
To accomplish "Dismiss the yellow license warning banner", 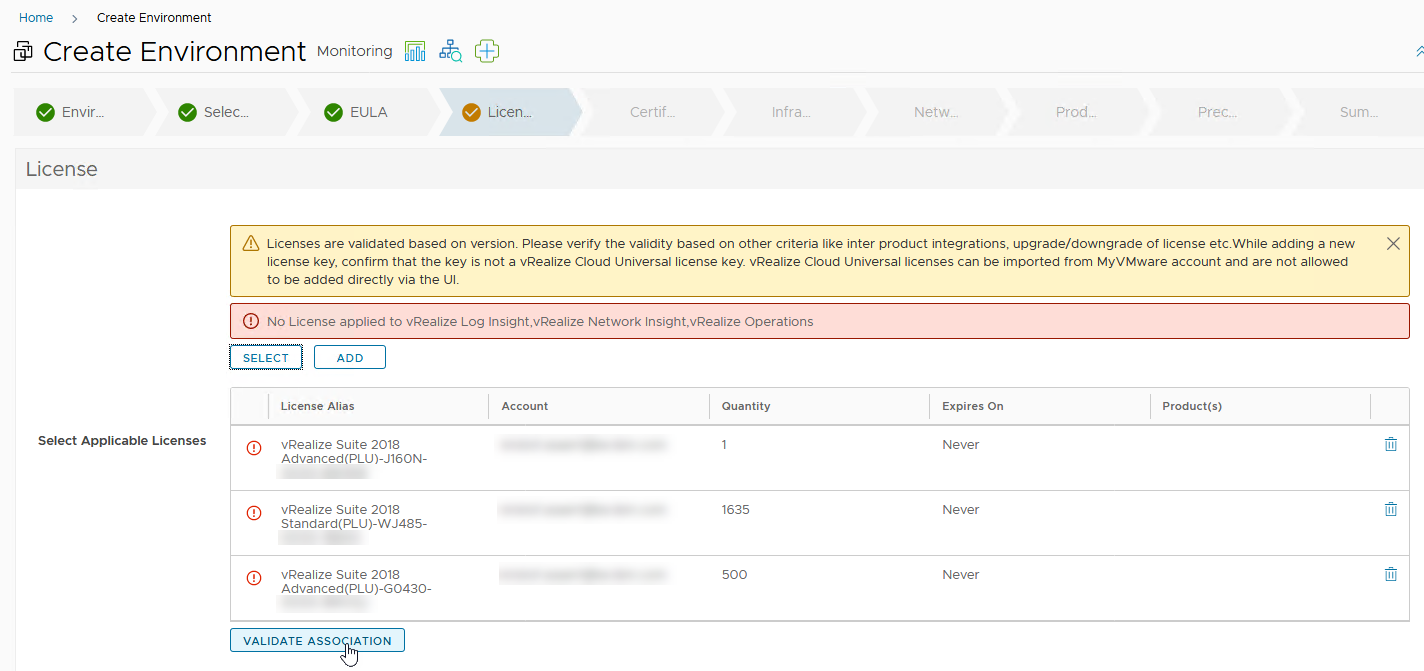I will 1393,244.
